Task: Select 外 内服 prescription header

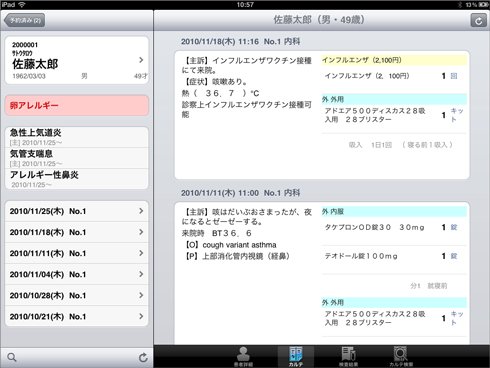Action: coord(394,211)
